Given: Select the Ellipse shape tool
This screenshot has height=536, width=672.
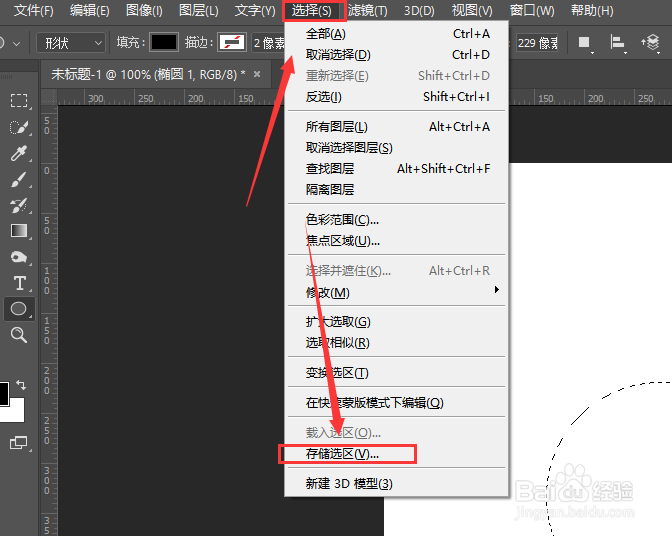Looking at the screenshot, I should tap(19, 308).
